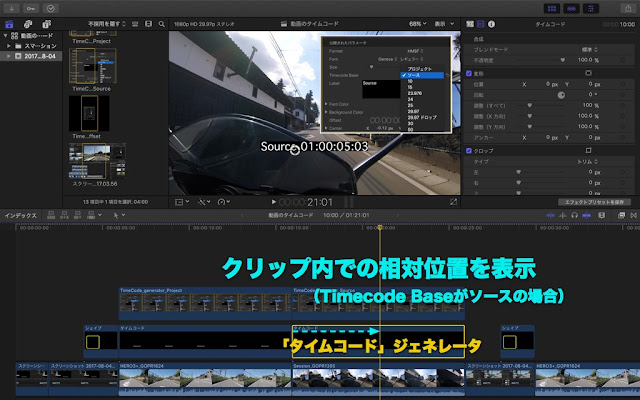
Task: Click the インデックス index button
Action: [x=20, y=215]
